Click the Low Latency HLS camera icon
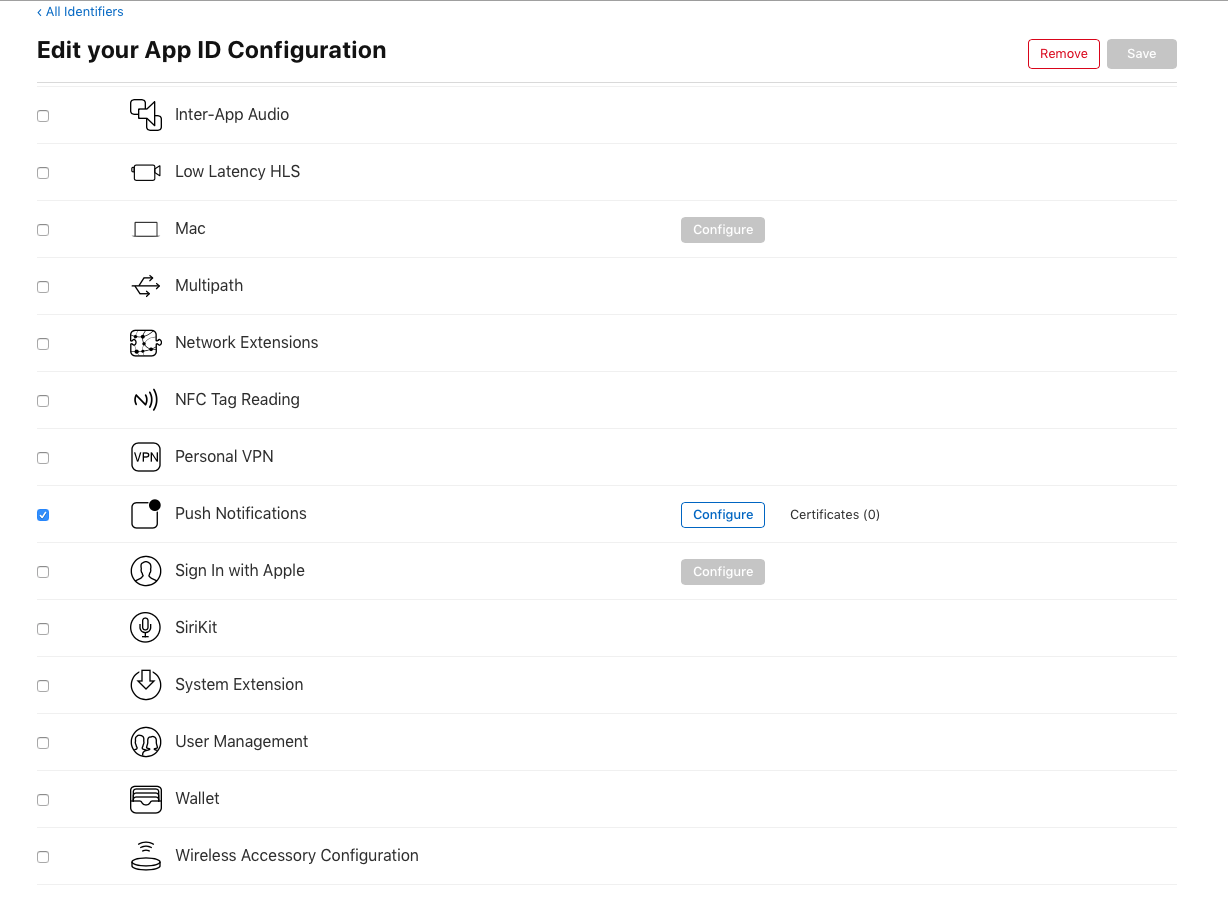Image resolution: width=1228 pixels, height=911 pixels. click(146, 172)
